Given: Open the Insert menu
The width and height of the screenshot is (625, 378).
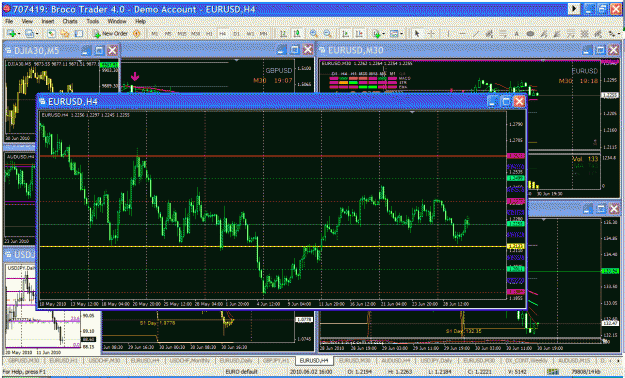Looking at the screenshot, I should click(48, 21).
